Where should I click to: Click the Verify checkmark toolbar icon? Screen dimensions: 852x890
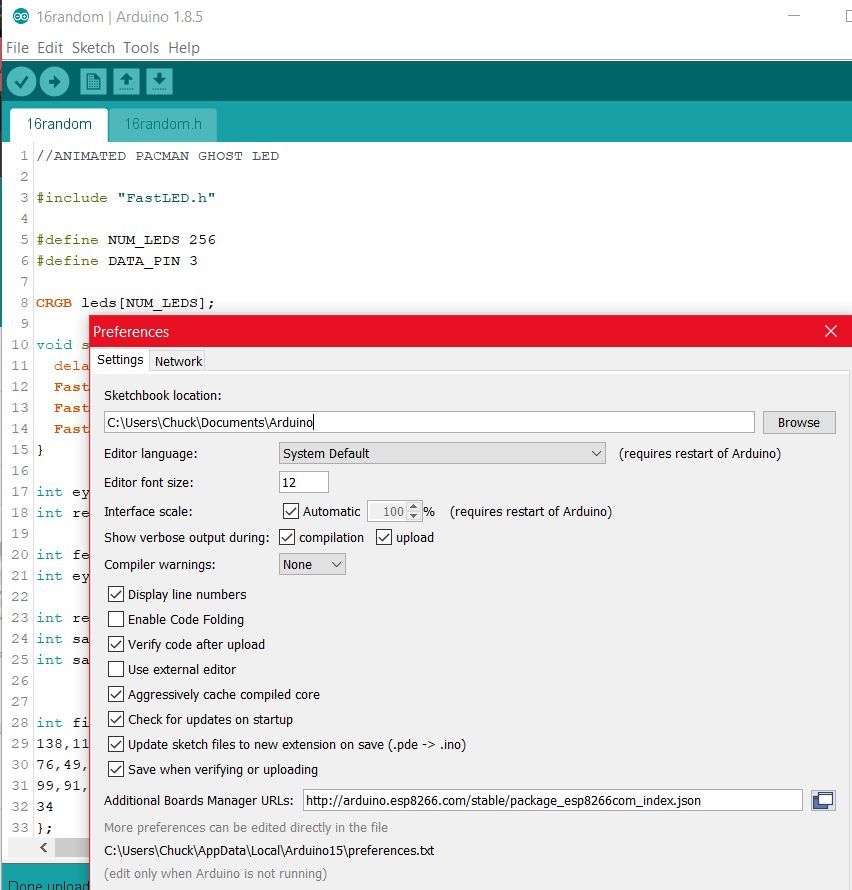22,82
